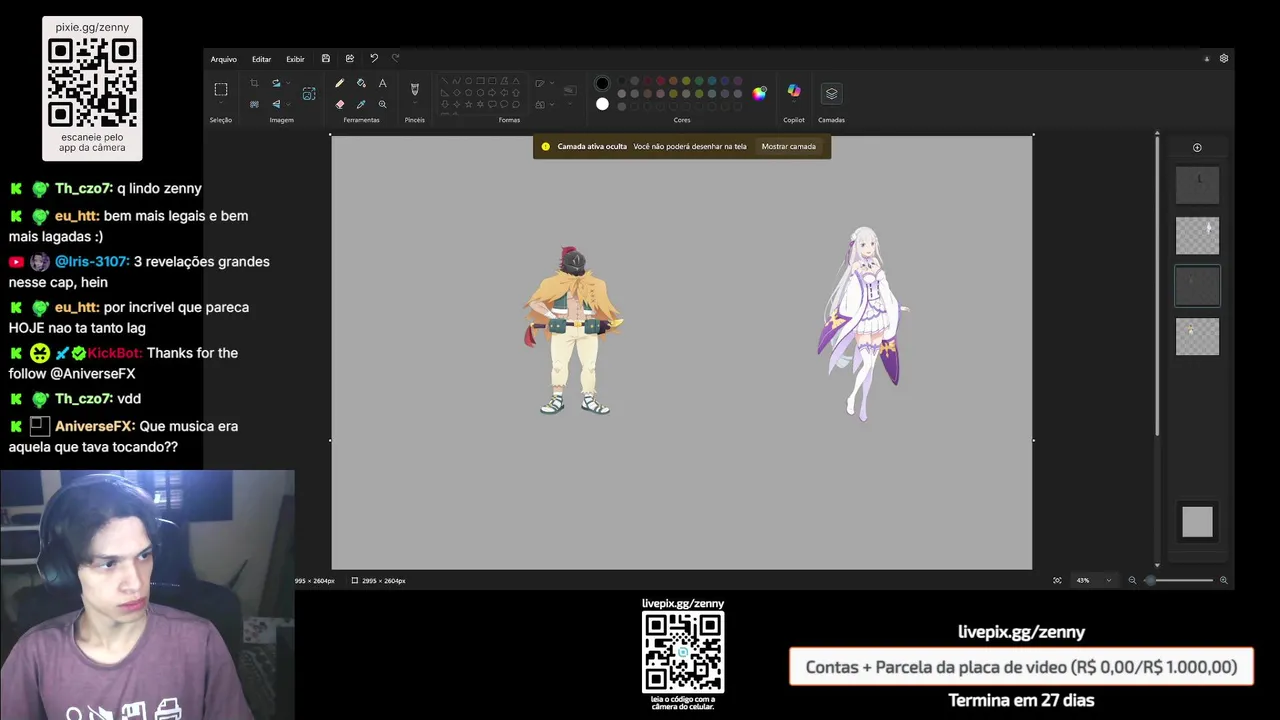Pick the yellow swatch in Cores palette
This screenshot has width=1280, height=720.
coord(686,81)
